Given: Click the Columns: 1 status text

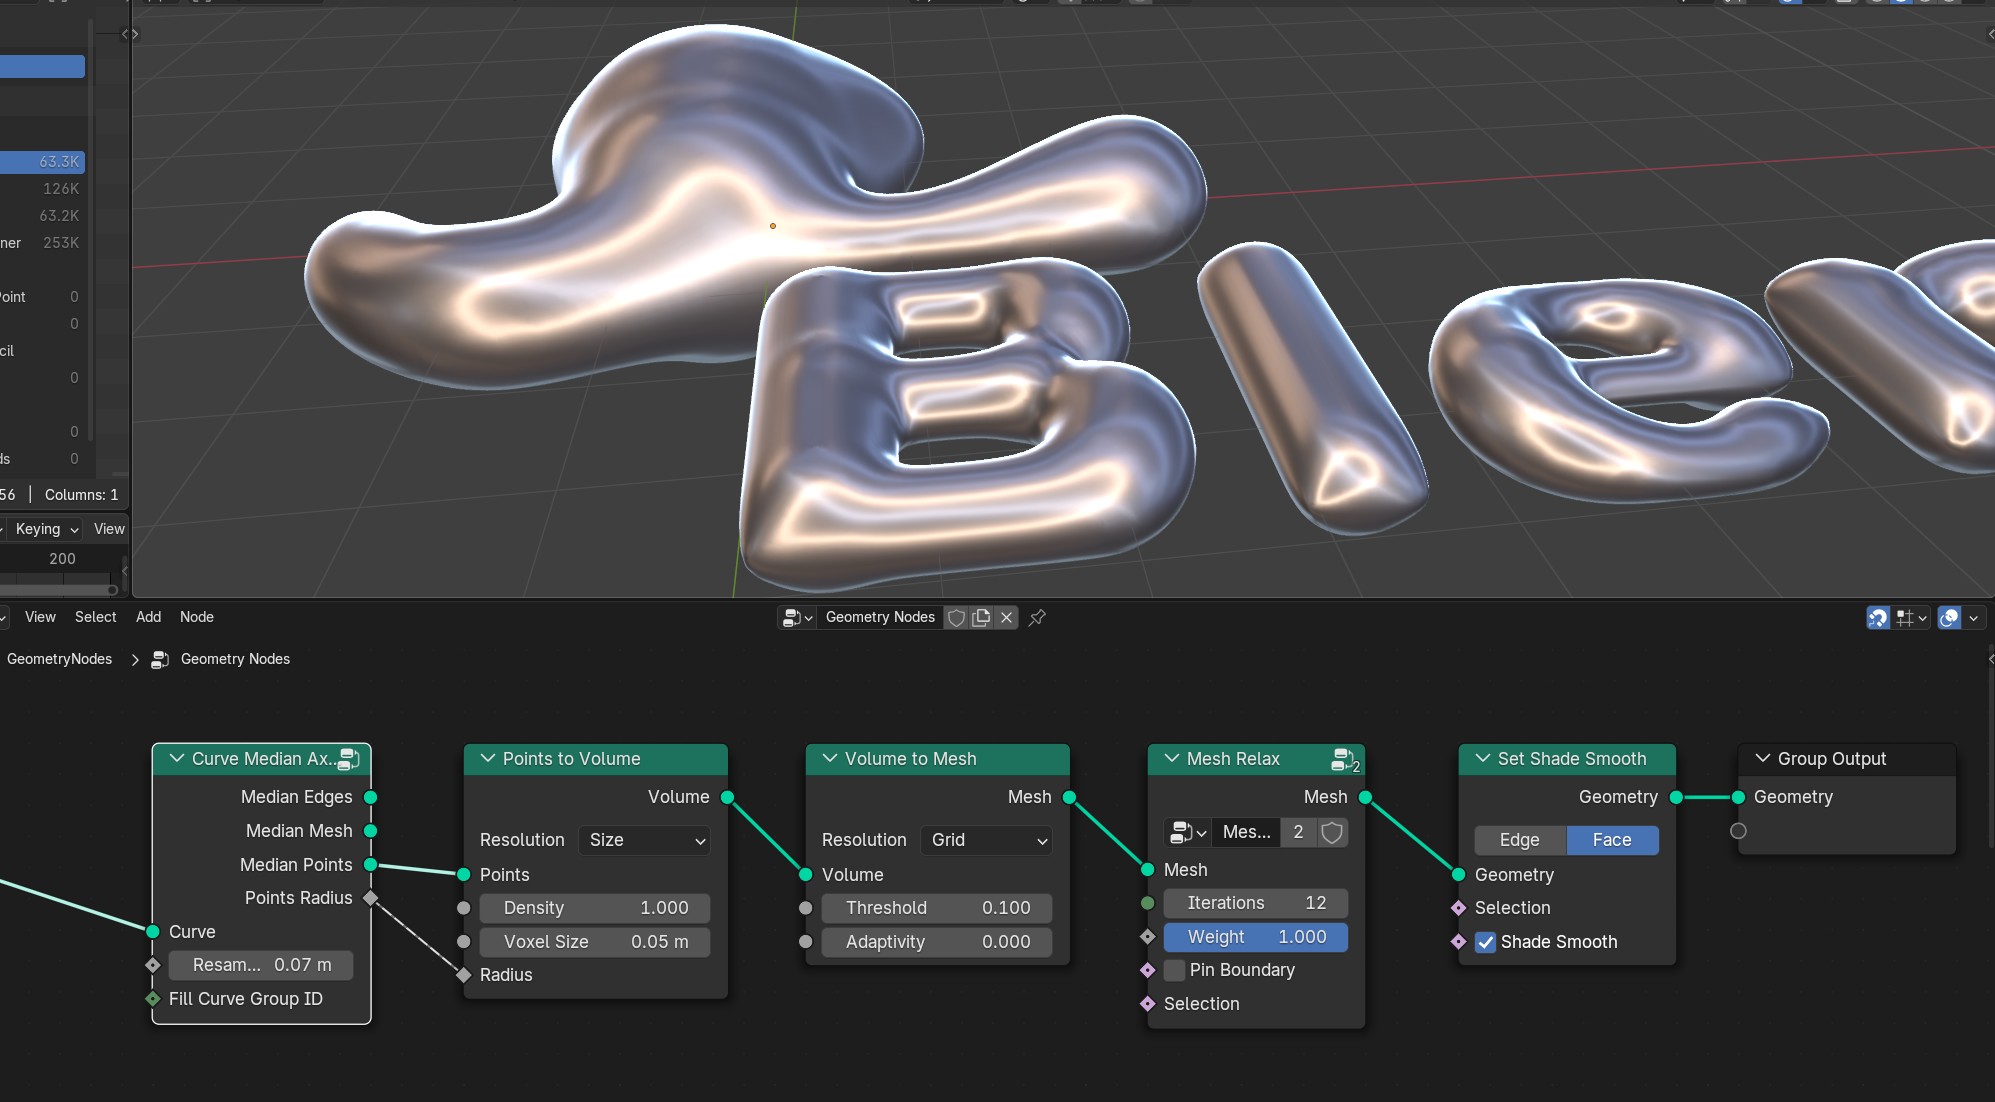Looking at the screenshot, I should click(x=81, y=495).
